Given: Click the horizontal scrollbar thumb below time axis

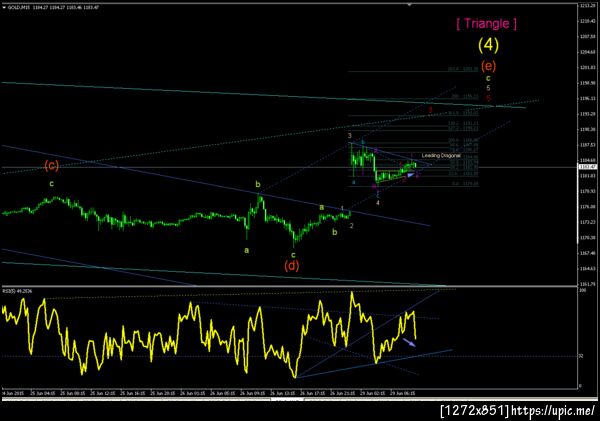Looking at the screenshot, I should pos(287,400).
